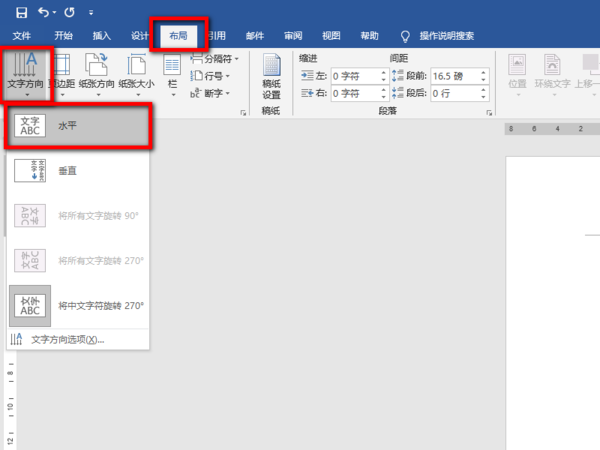Image resolution: width=600 pixels, height=450 pixels.
Task: Choose 将中文字符旋转 270° option
Action: coord(78,306)
